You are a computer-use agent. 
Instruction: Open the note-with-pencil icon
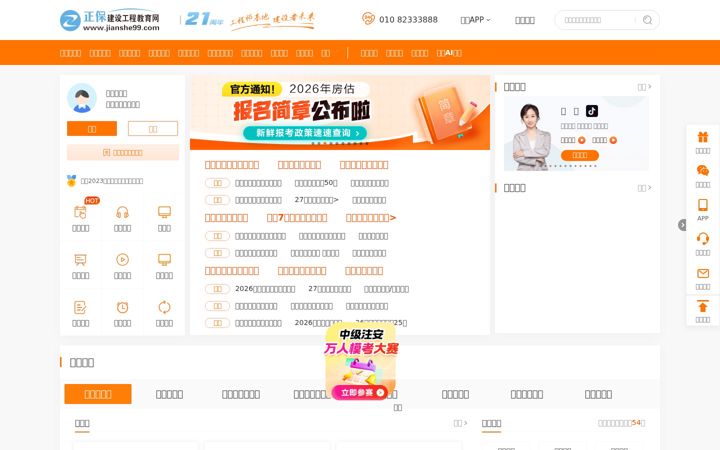[80, 307]
